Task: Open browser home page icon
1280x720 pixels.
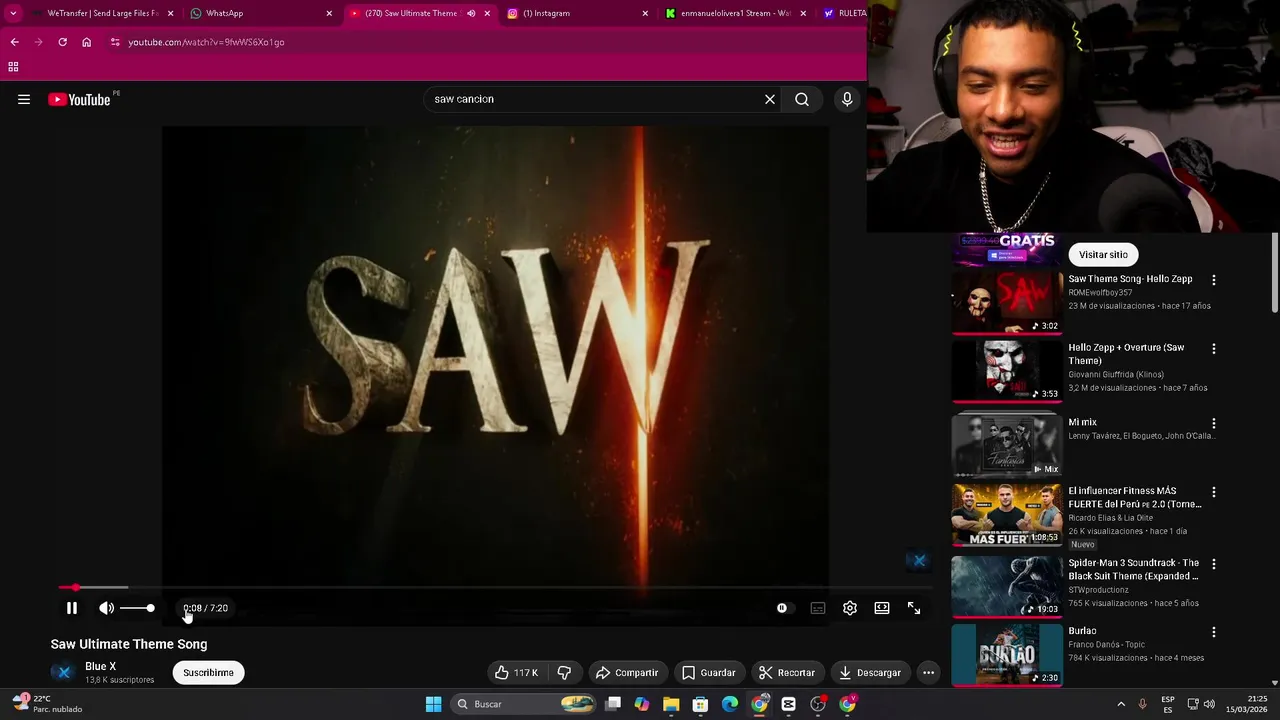Action: click(87, 42)
